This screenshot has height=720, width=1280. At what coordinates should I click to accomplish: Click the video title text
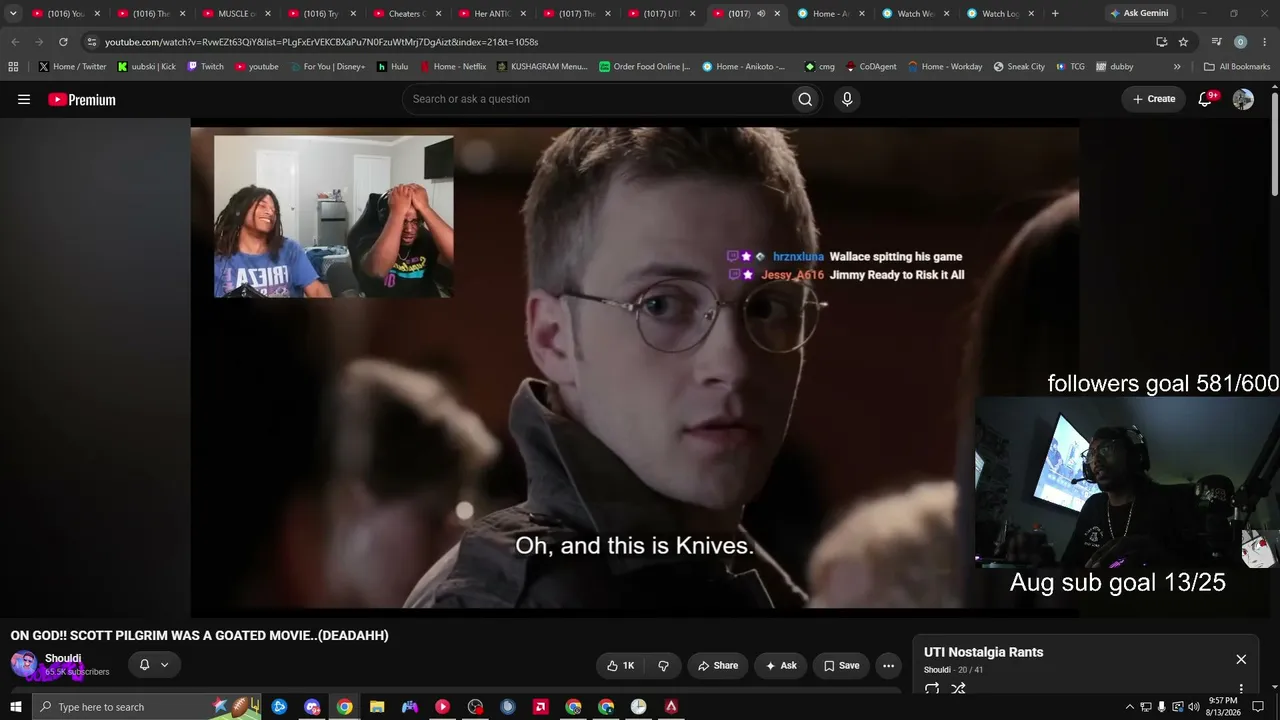pyautogui.click(x=199, y=635)
